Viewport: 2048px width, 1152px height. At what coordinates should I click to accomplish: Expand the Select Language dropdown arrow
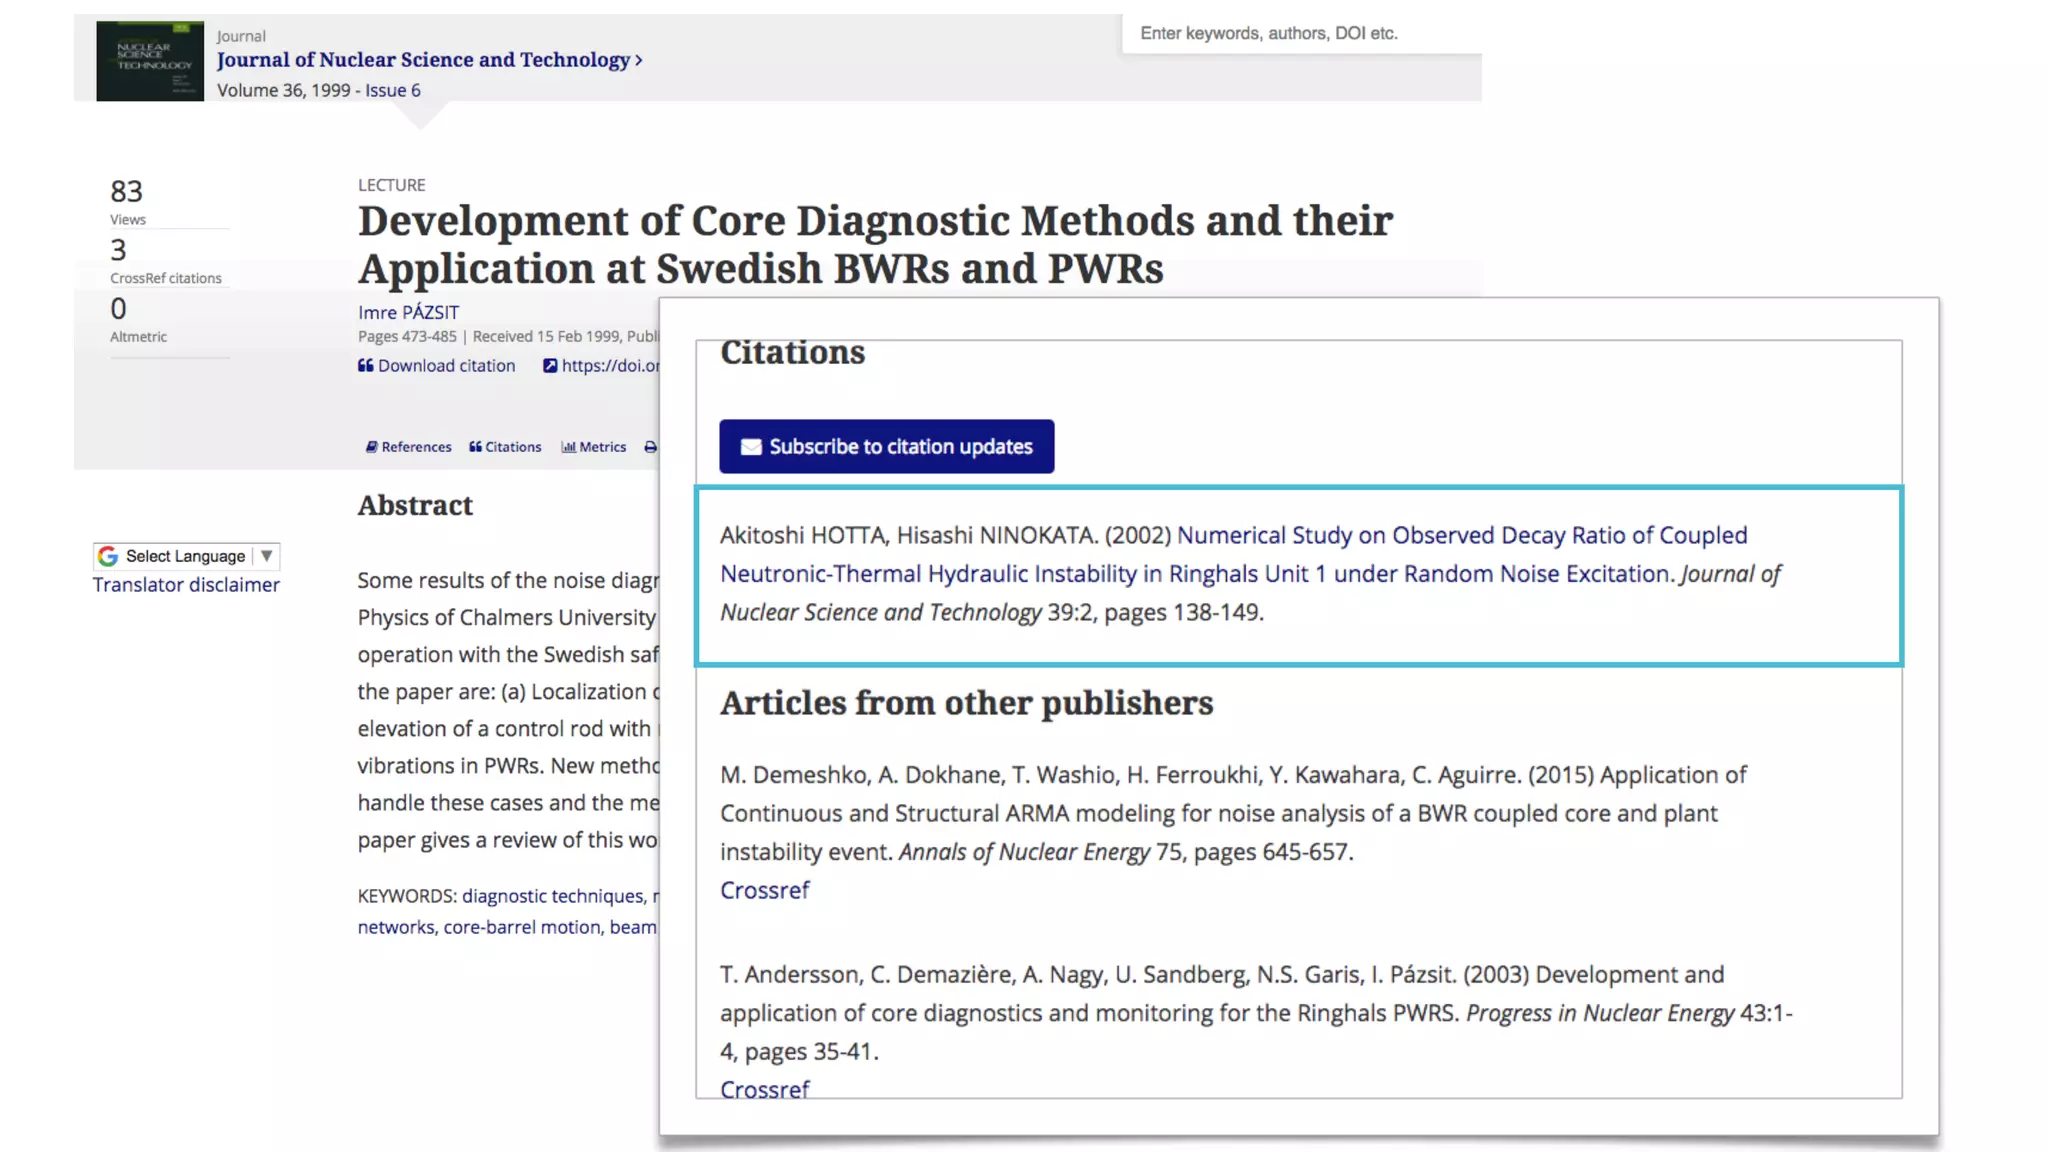point(267,556)
